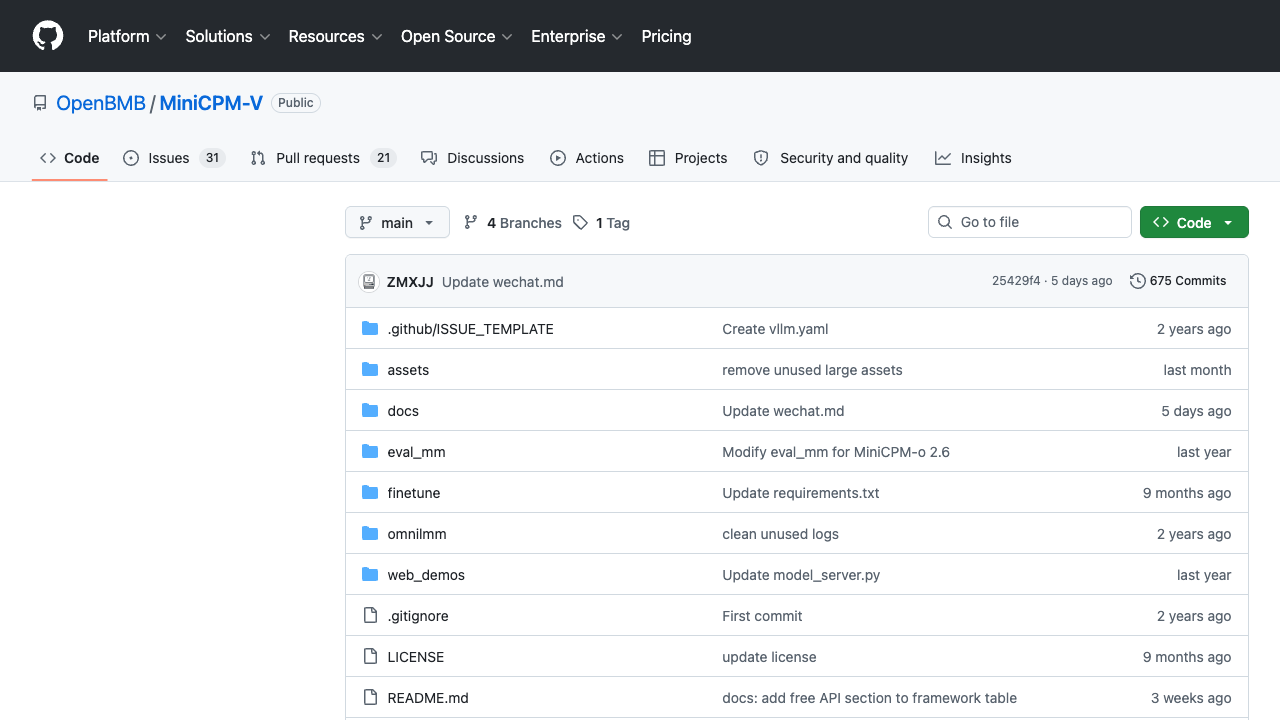Image resolution: width=1280 pixels, height=720 pixels.
Task: Select the Code tab
Action: pyautogui.click(x=70, y=158)
